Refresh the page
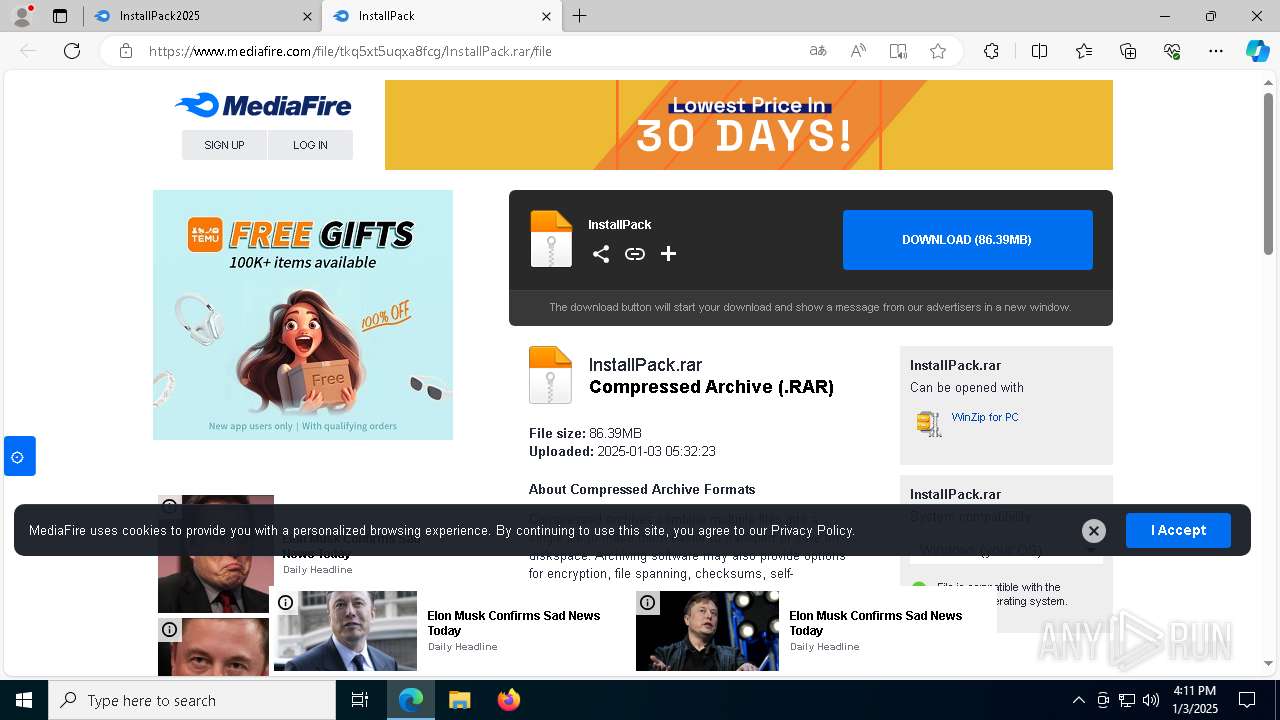The width and height of the screenshot is (1280, 720). click(72, 51)
